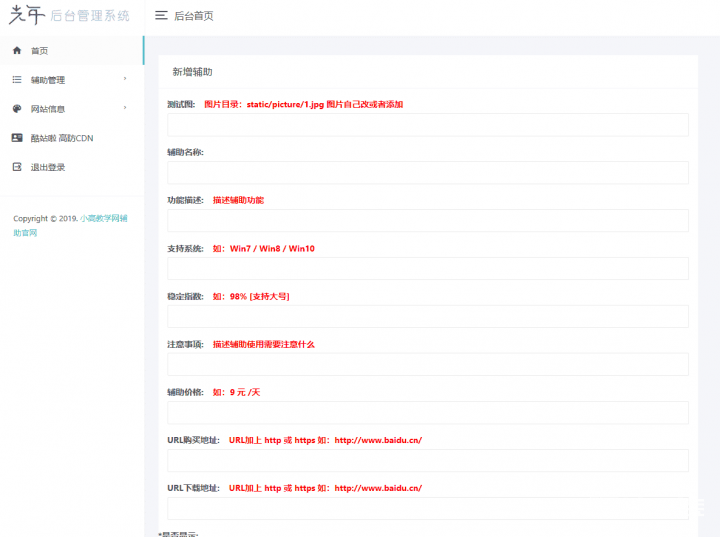Expand the 网站信息 submenu chevron
Viewport: 720px width, 537px height.
125,108
